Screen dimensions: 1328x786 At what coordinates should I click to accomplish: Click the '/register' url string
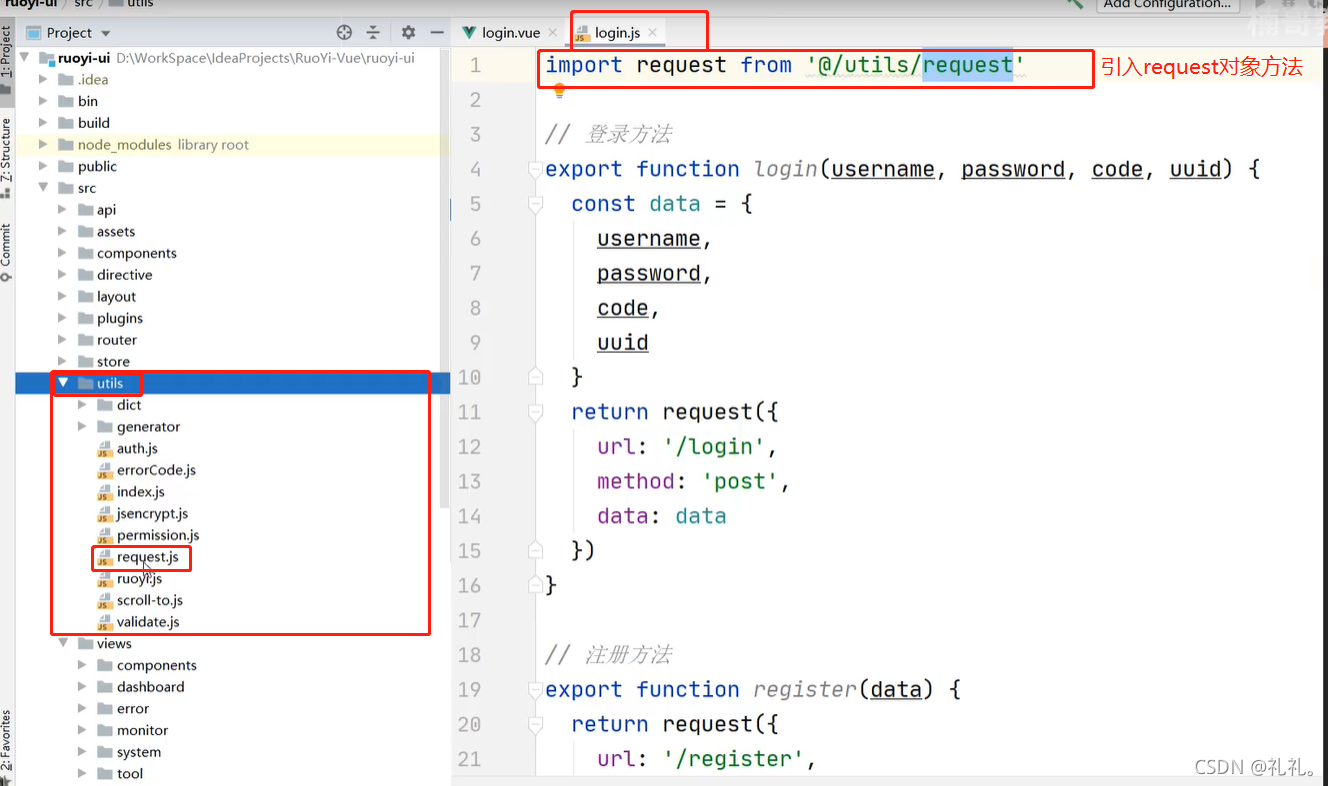pos(732,759)
